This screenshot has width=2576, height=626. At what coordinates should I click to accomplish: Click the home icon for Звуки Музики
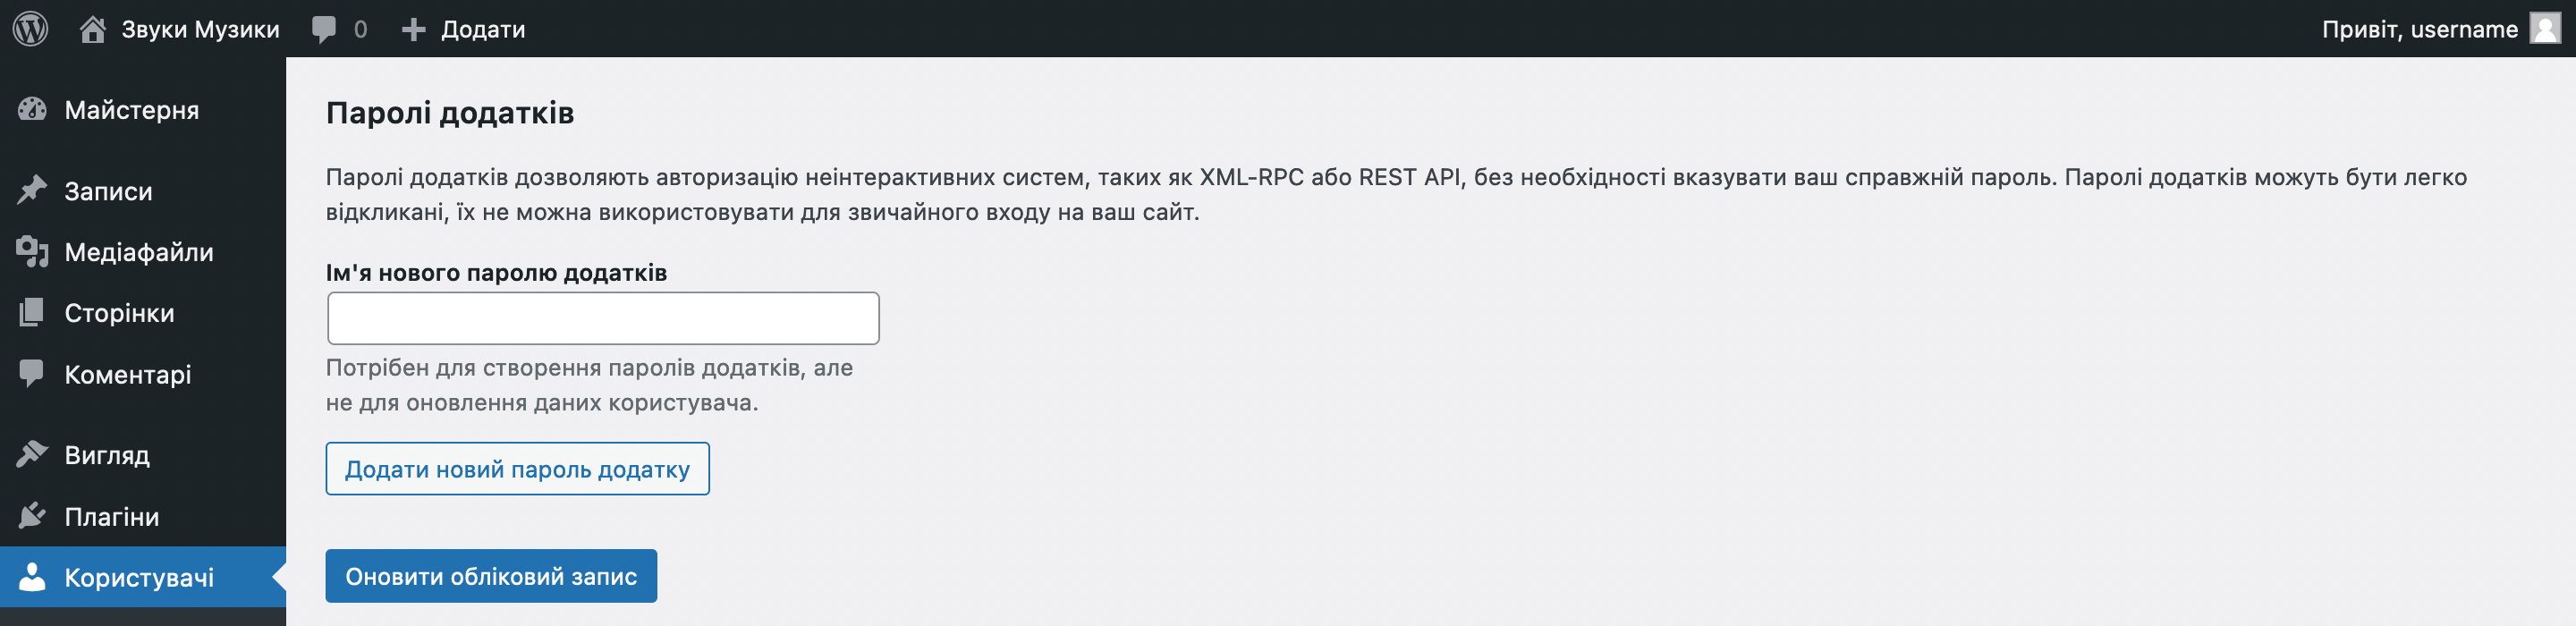(x=92, y=29)
